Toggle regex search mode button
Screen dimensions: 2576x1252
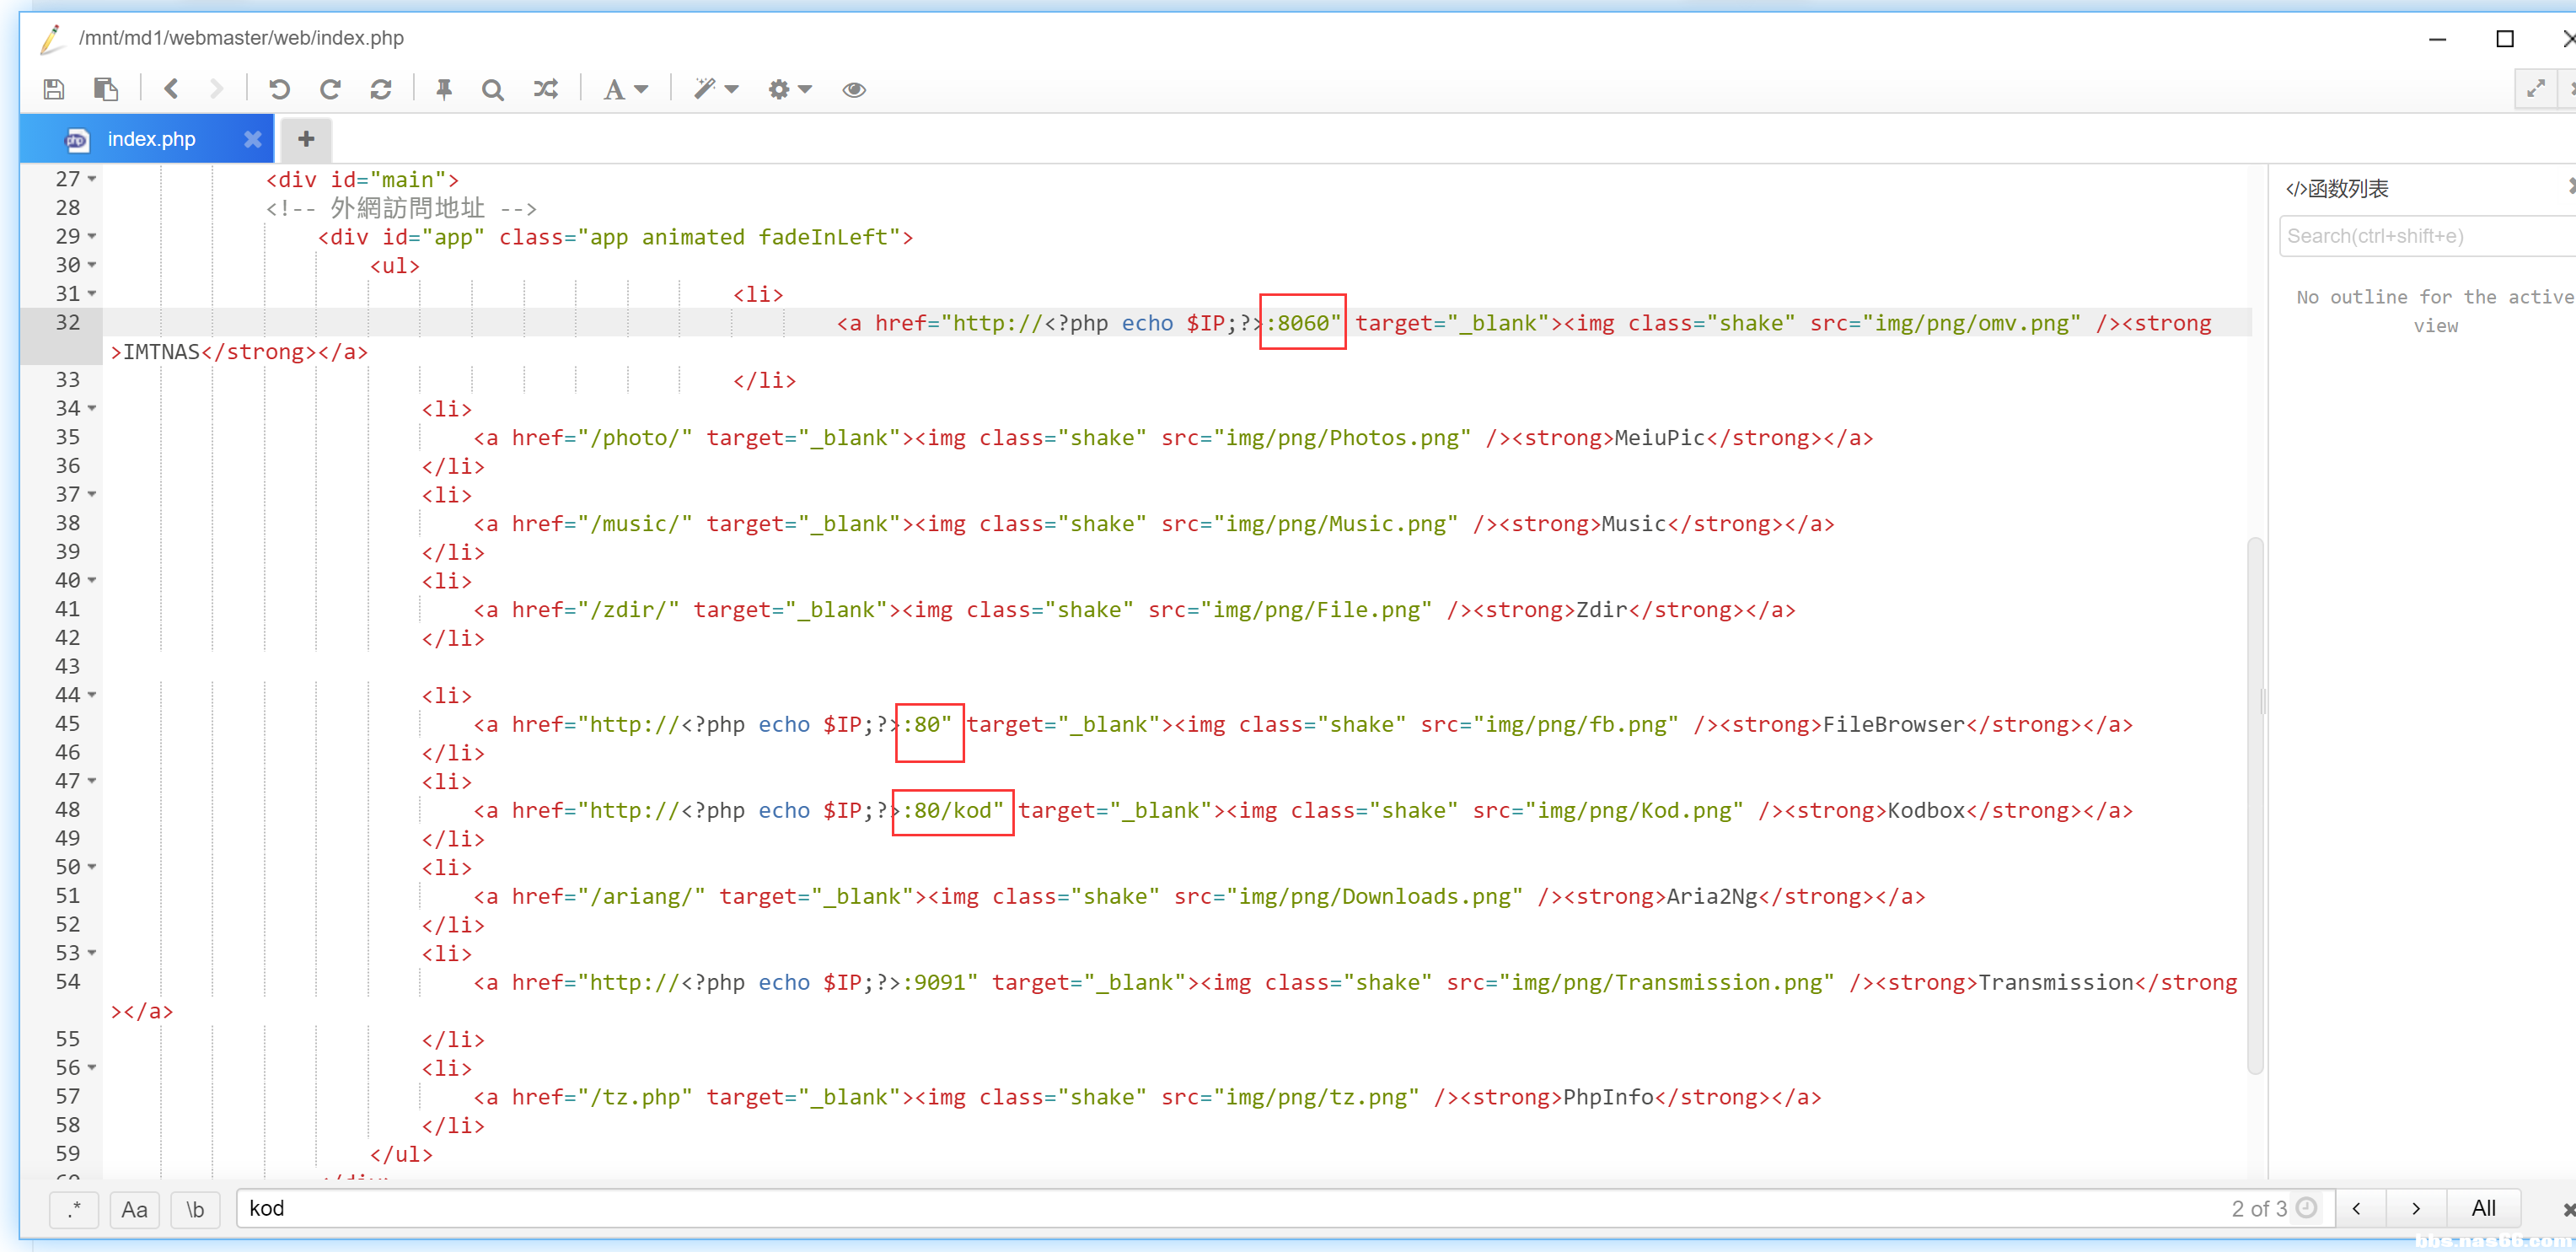[x=73, y=1209]
